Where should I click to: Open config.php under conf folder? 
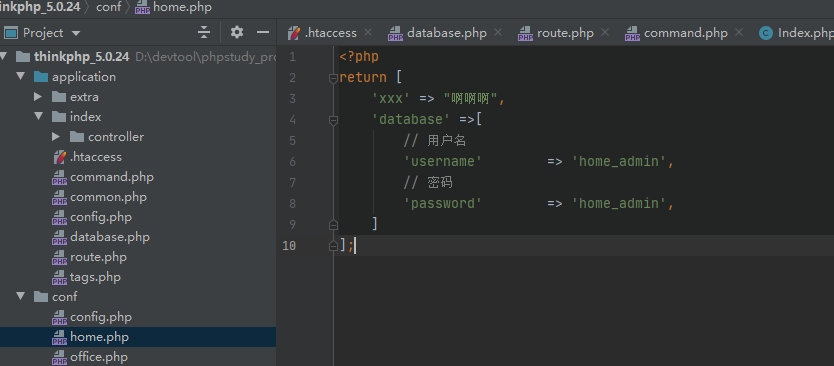tap(101, 317)
